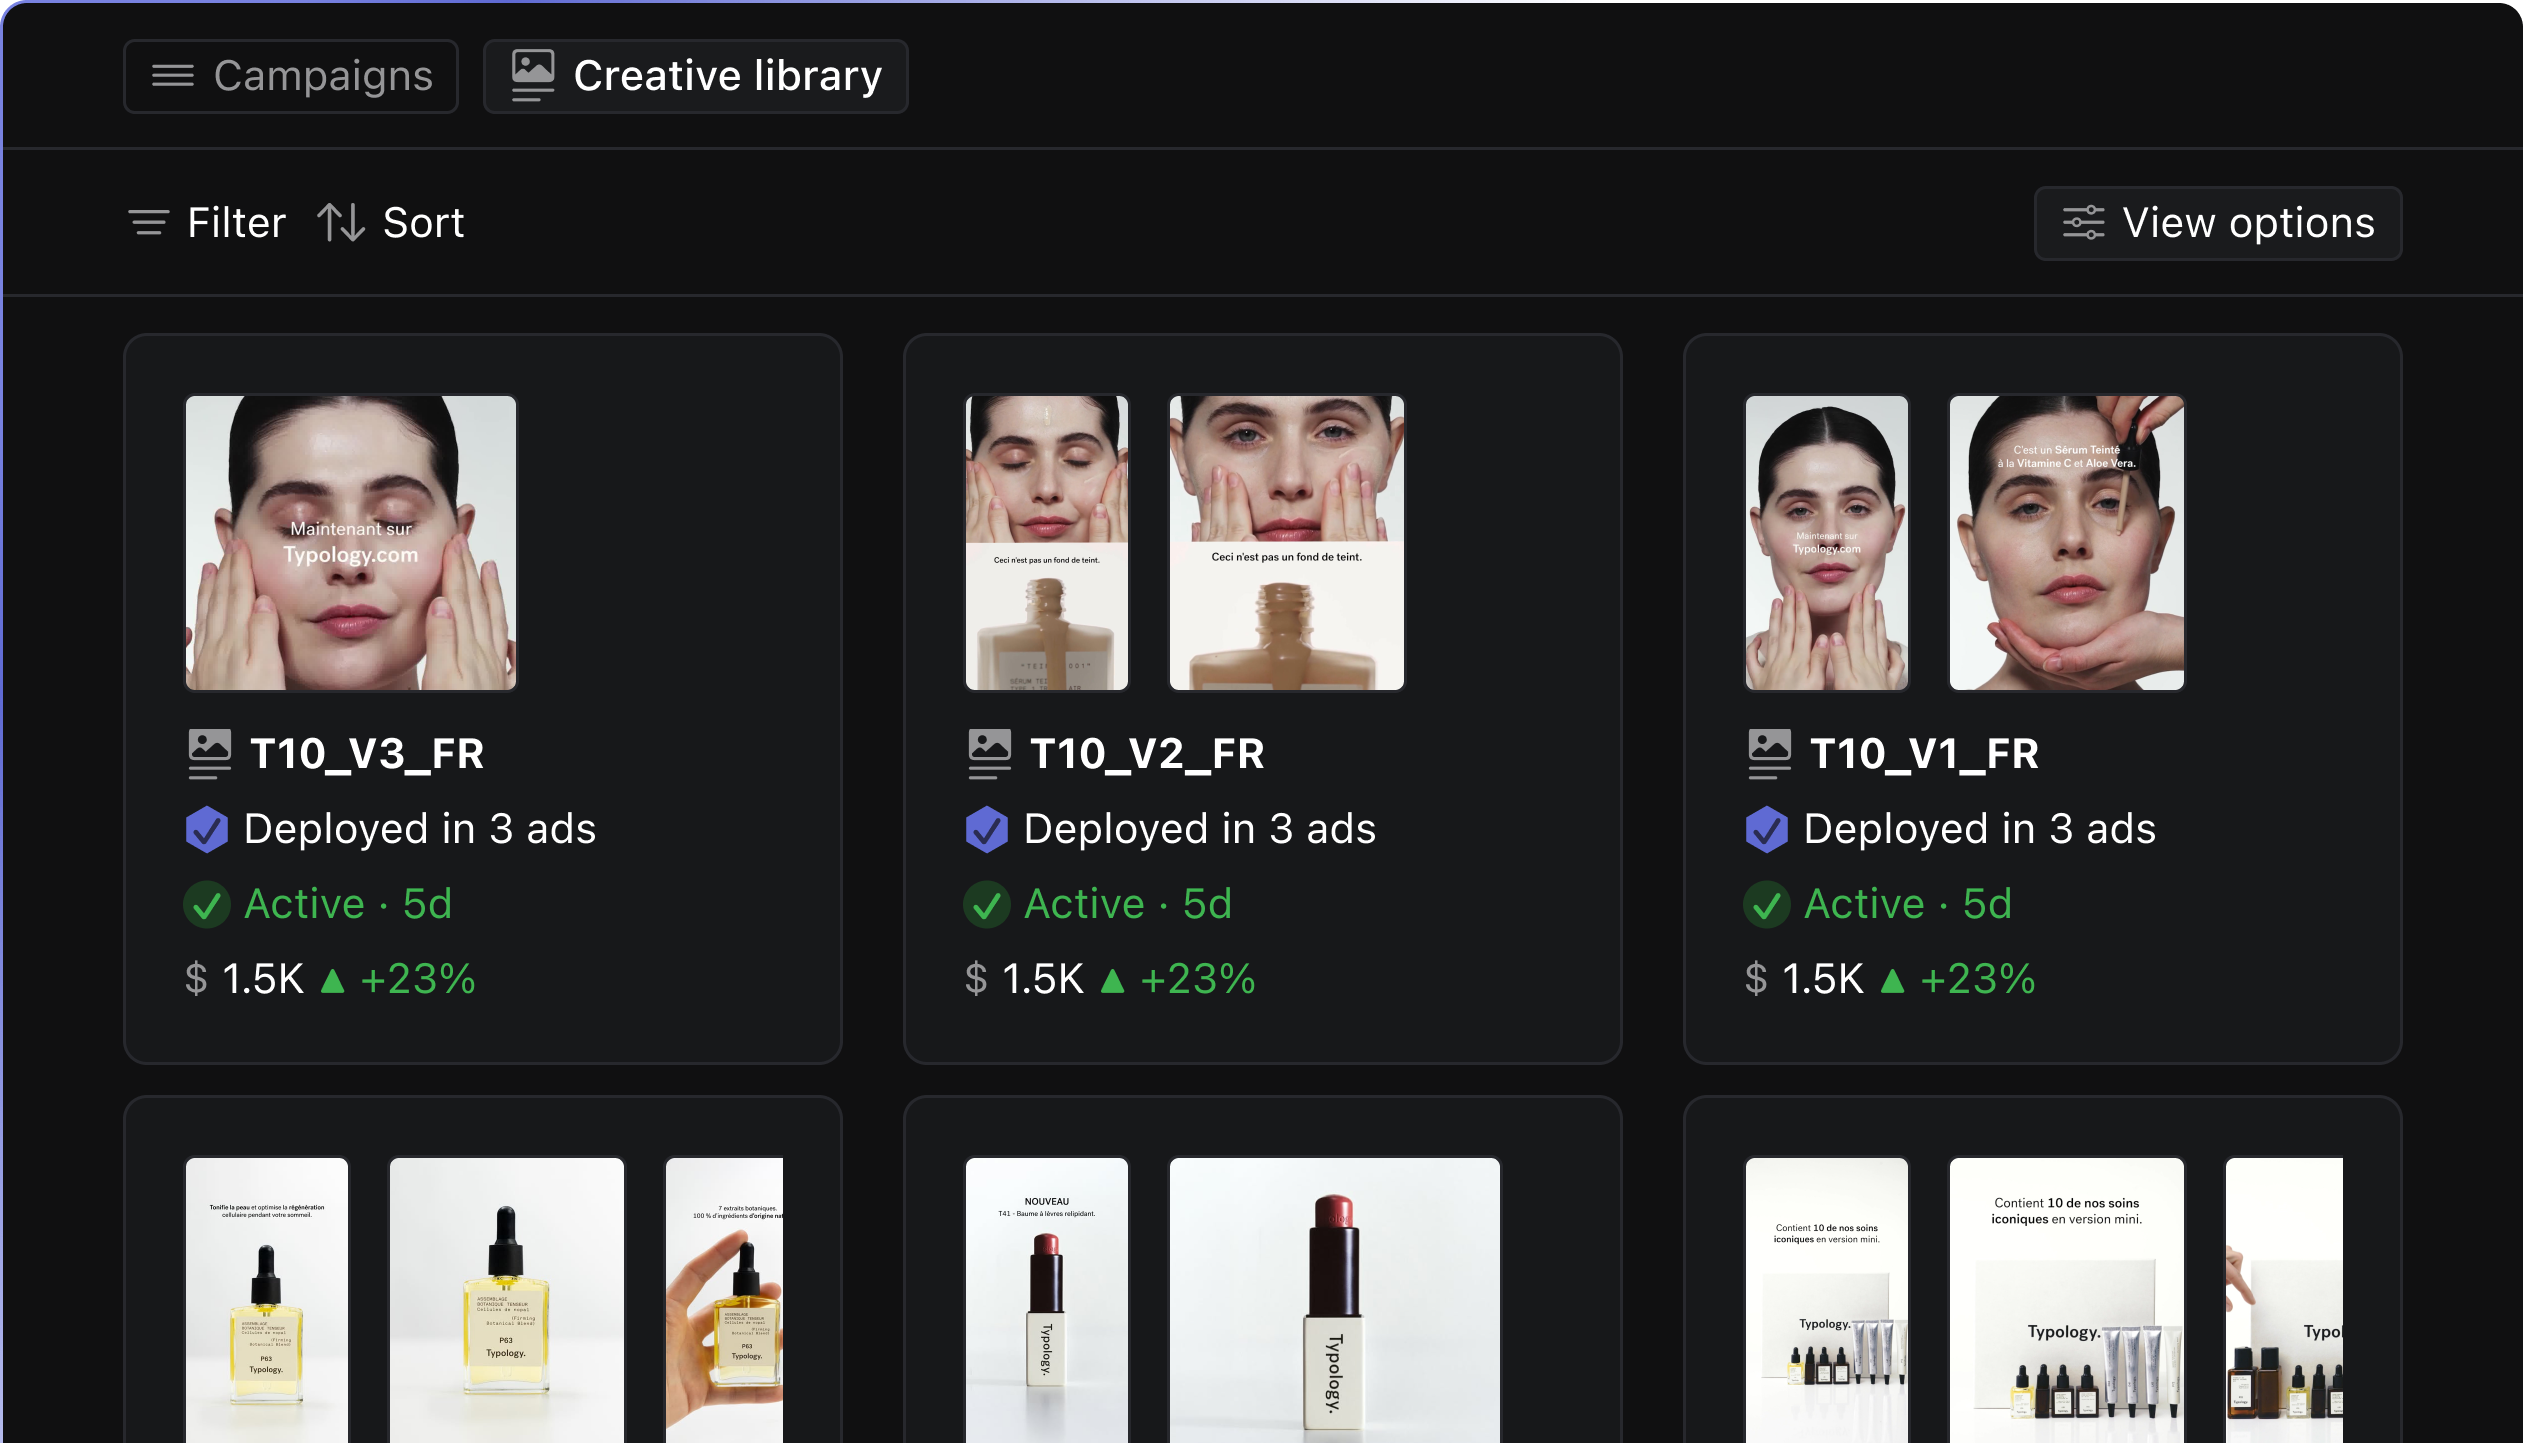This screenshot has width=2526, height=1443.
Task: Click the deployed badge icon on T10_V2_FR
Action: pyautogui.click(x=987, y=829)
